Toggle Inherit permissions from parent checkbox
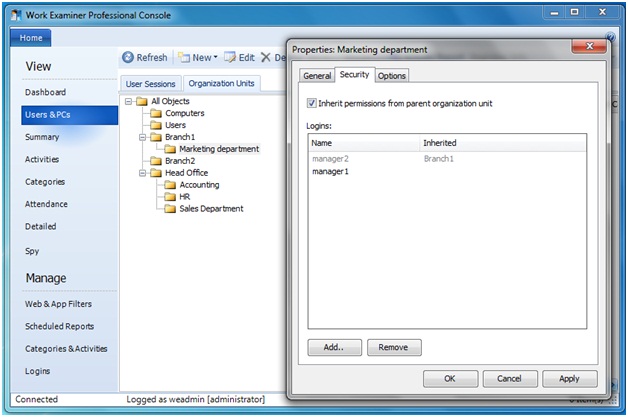 click(x=311, y=103)
